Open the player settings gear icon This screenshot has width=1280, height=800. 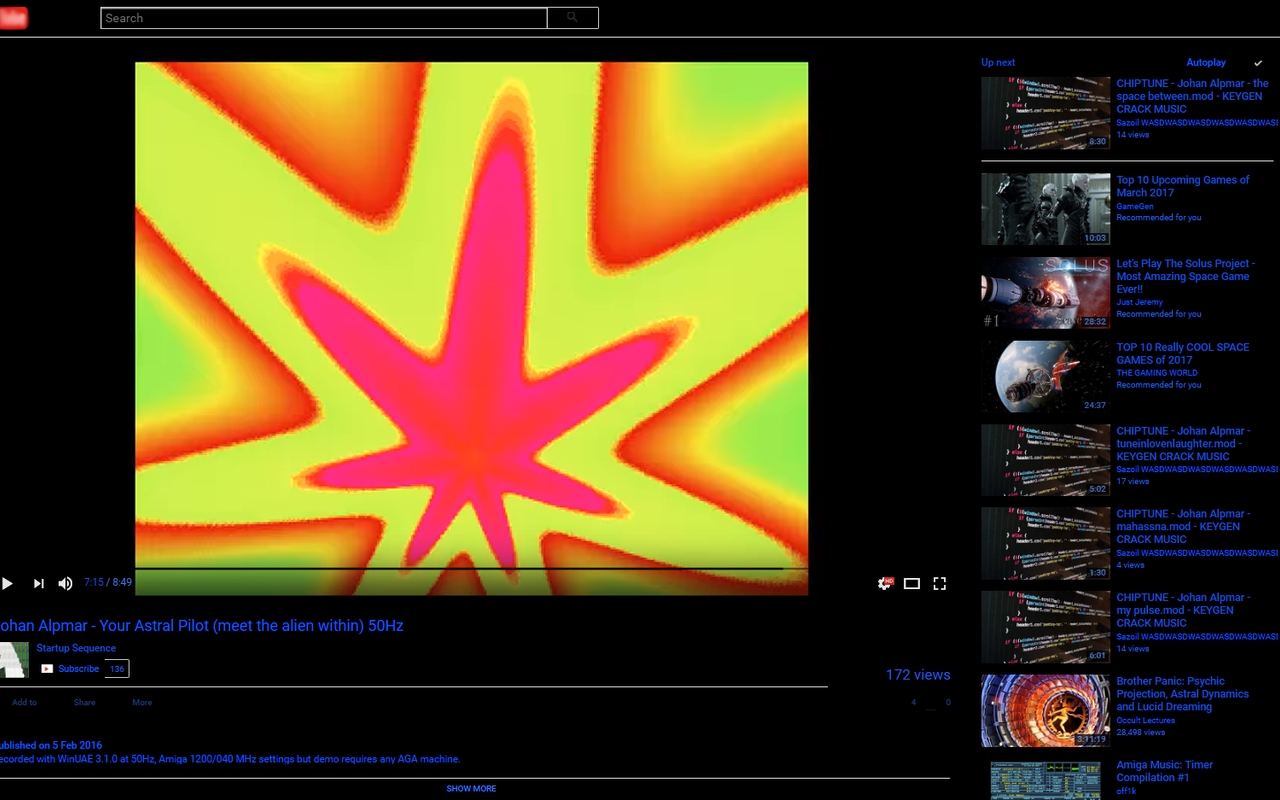tap(884, 584)
